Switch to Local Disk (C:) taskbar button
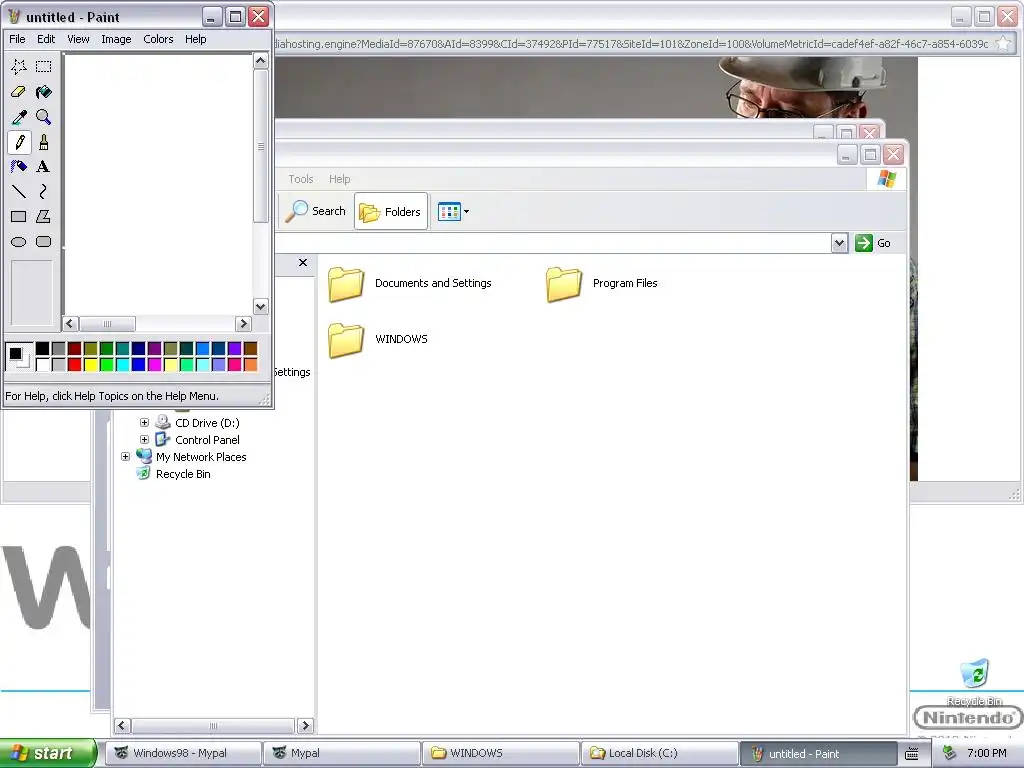 660,753
